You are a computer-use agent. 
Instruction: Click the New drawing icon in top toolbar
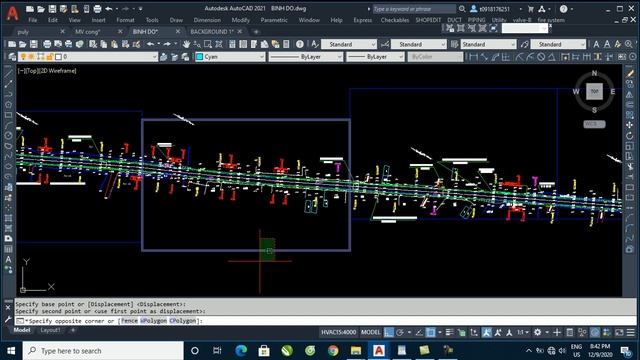[x=30, y=9]
